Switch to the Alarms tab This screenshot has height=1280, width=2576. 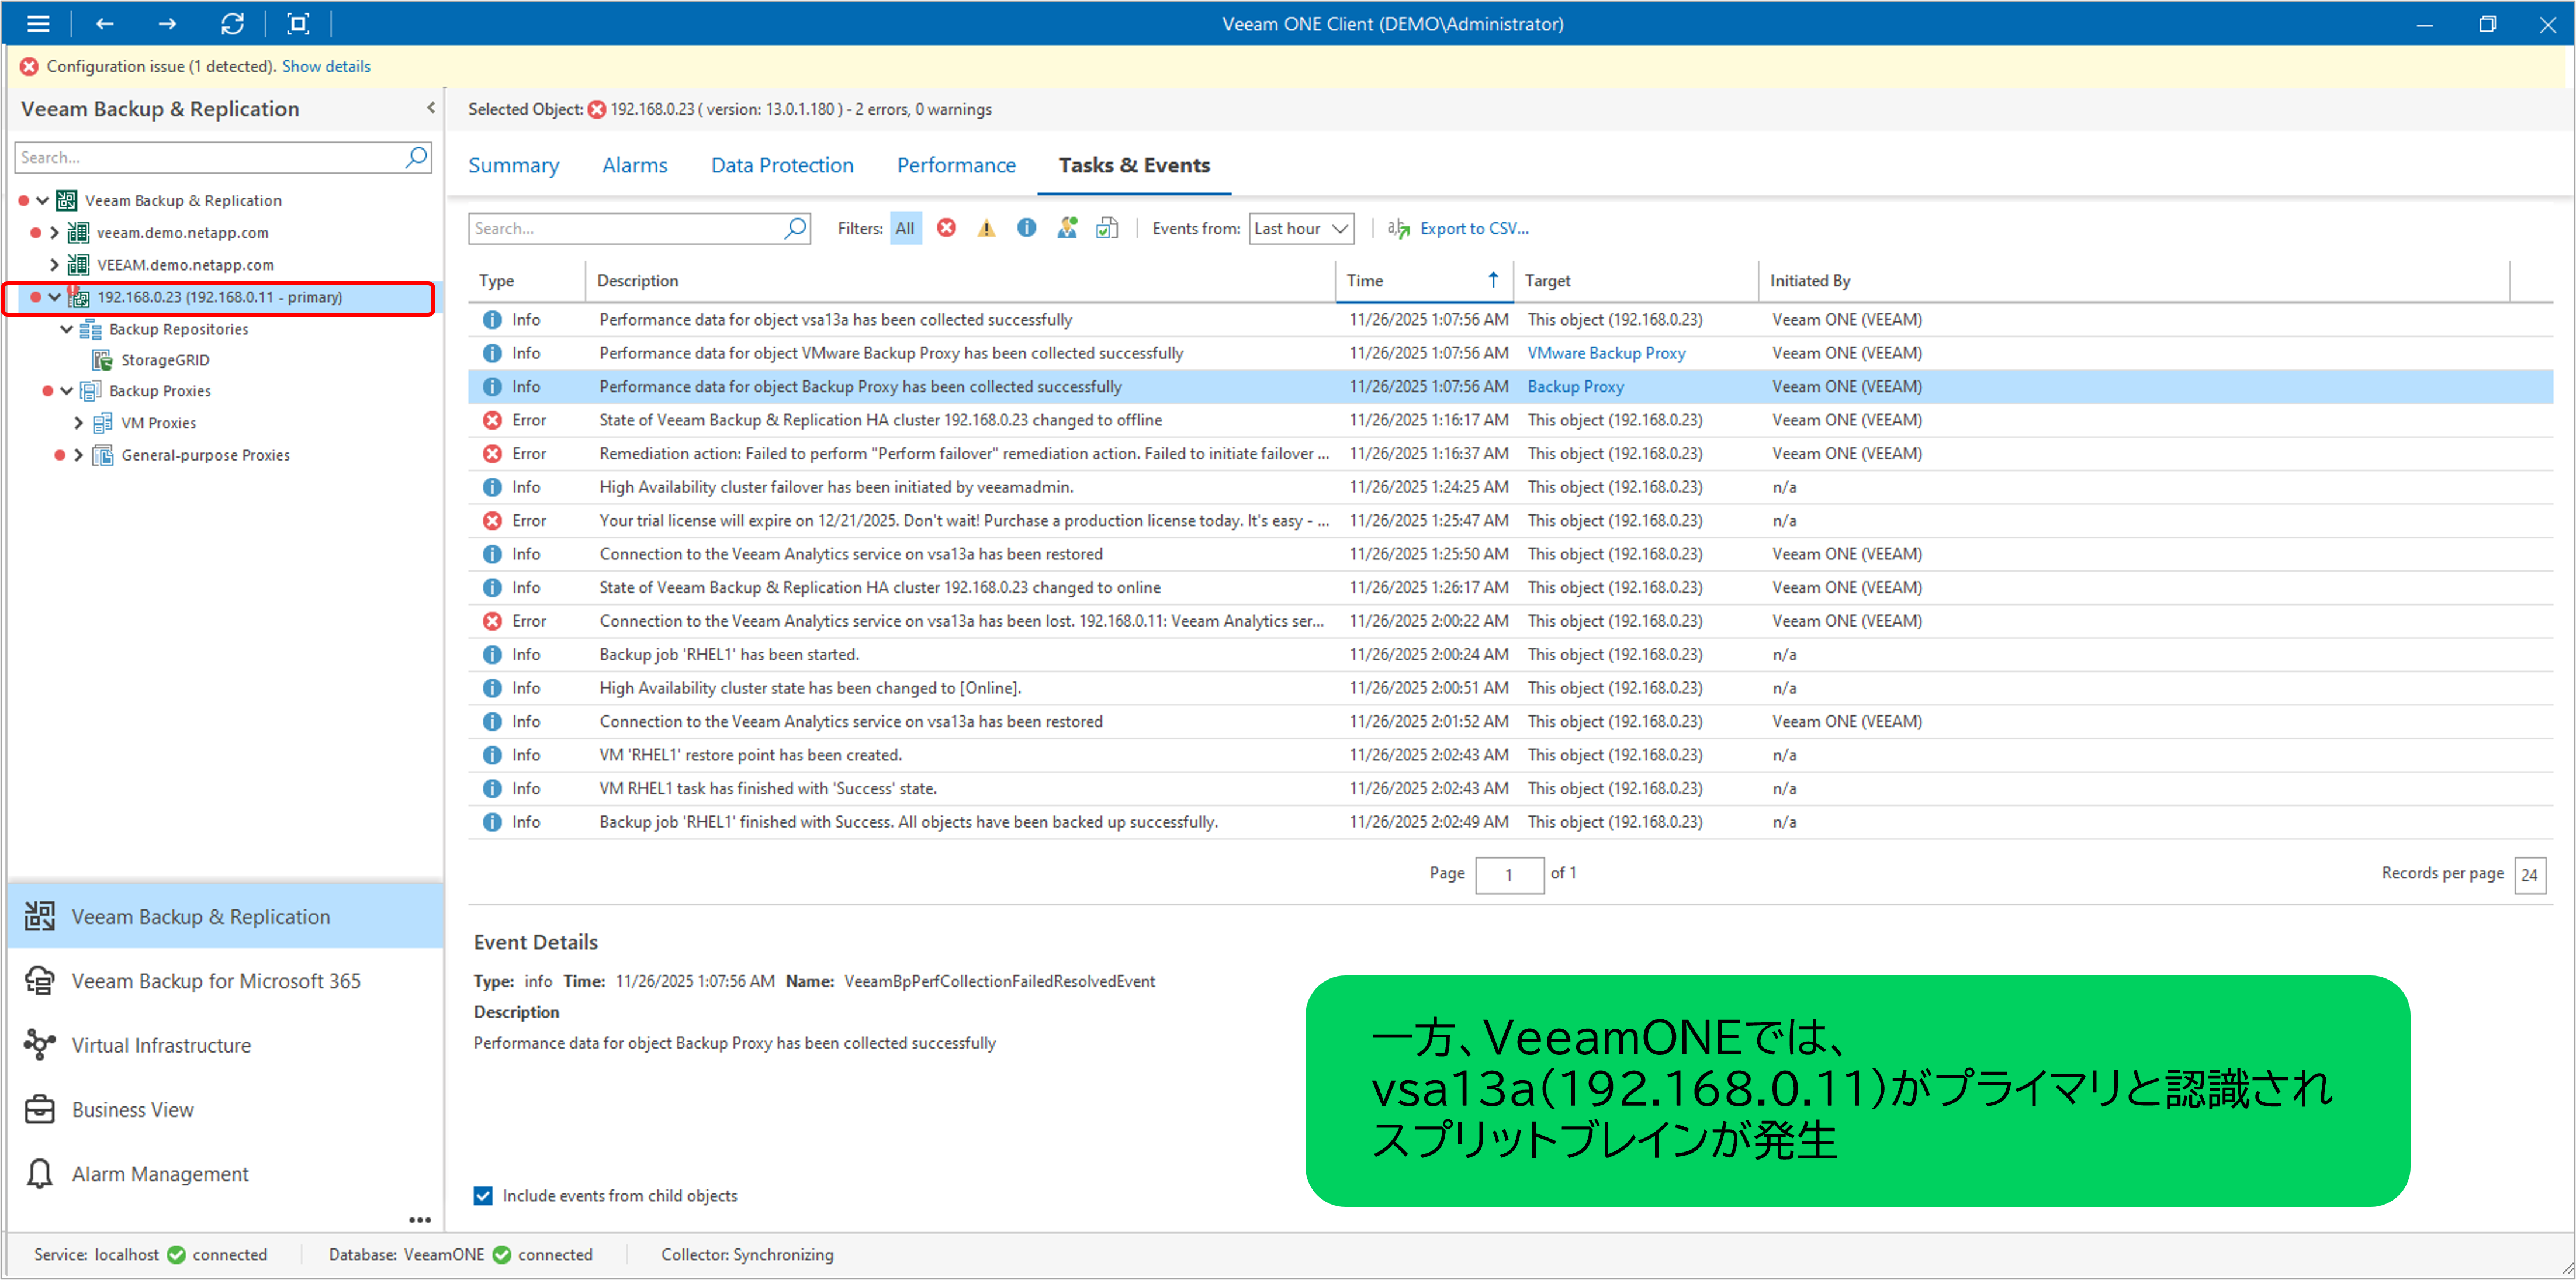tap(634, 165)
